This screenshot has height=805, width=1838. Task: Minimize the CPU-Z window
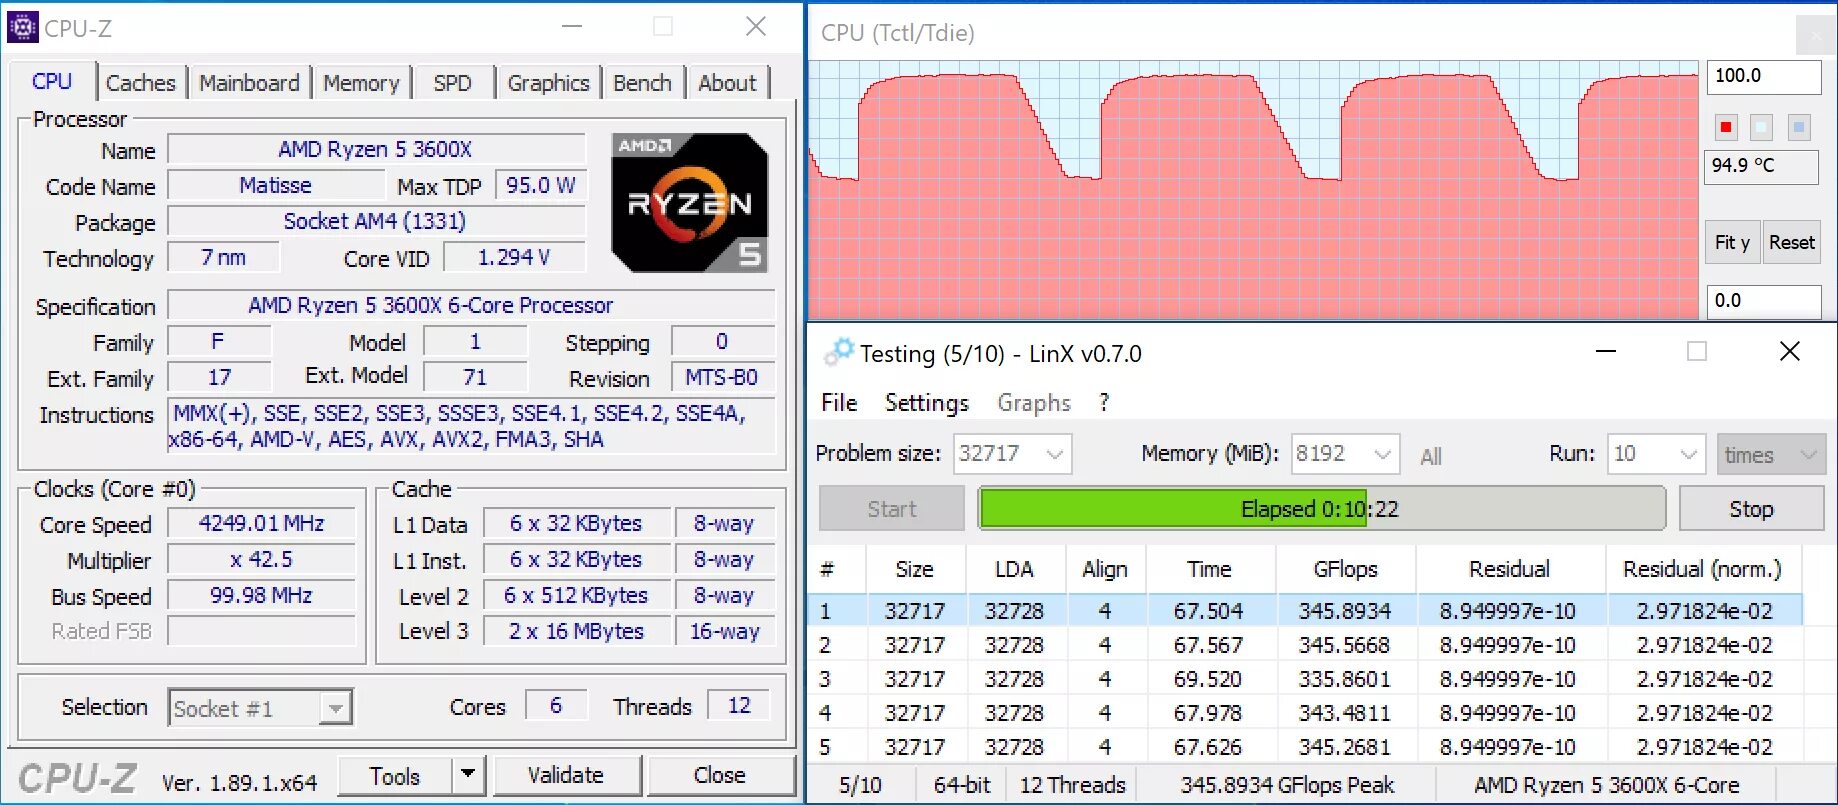coord(572,27)
